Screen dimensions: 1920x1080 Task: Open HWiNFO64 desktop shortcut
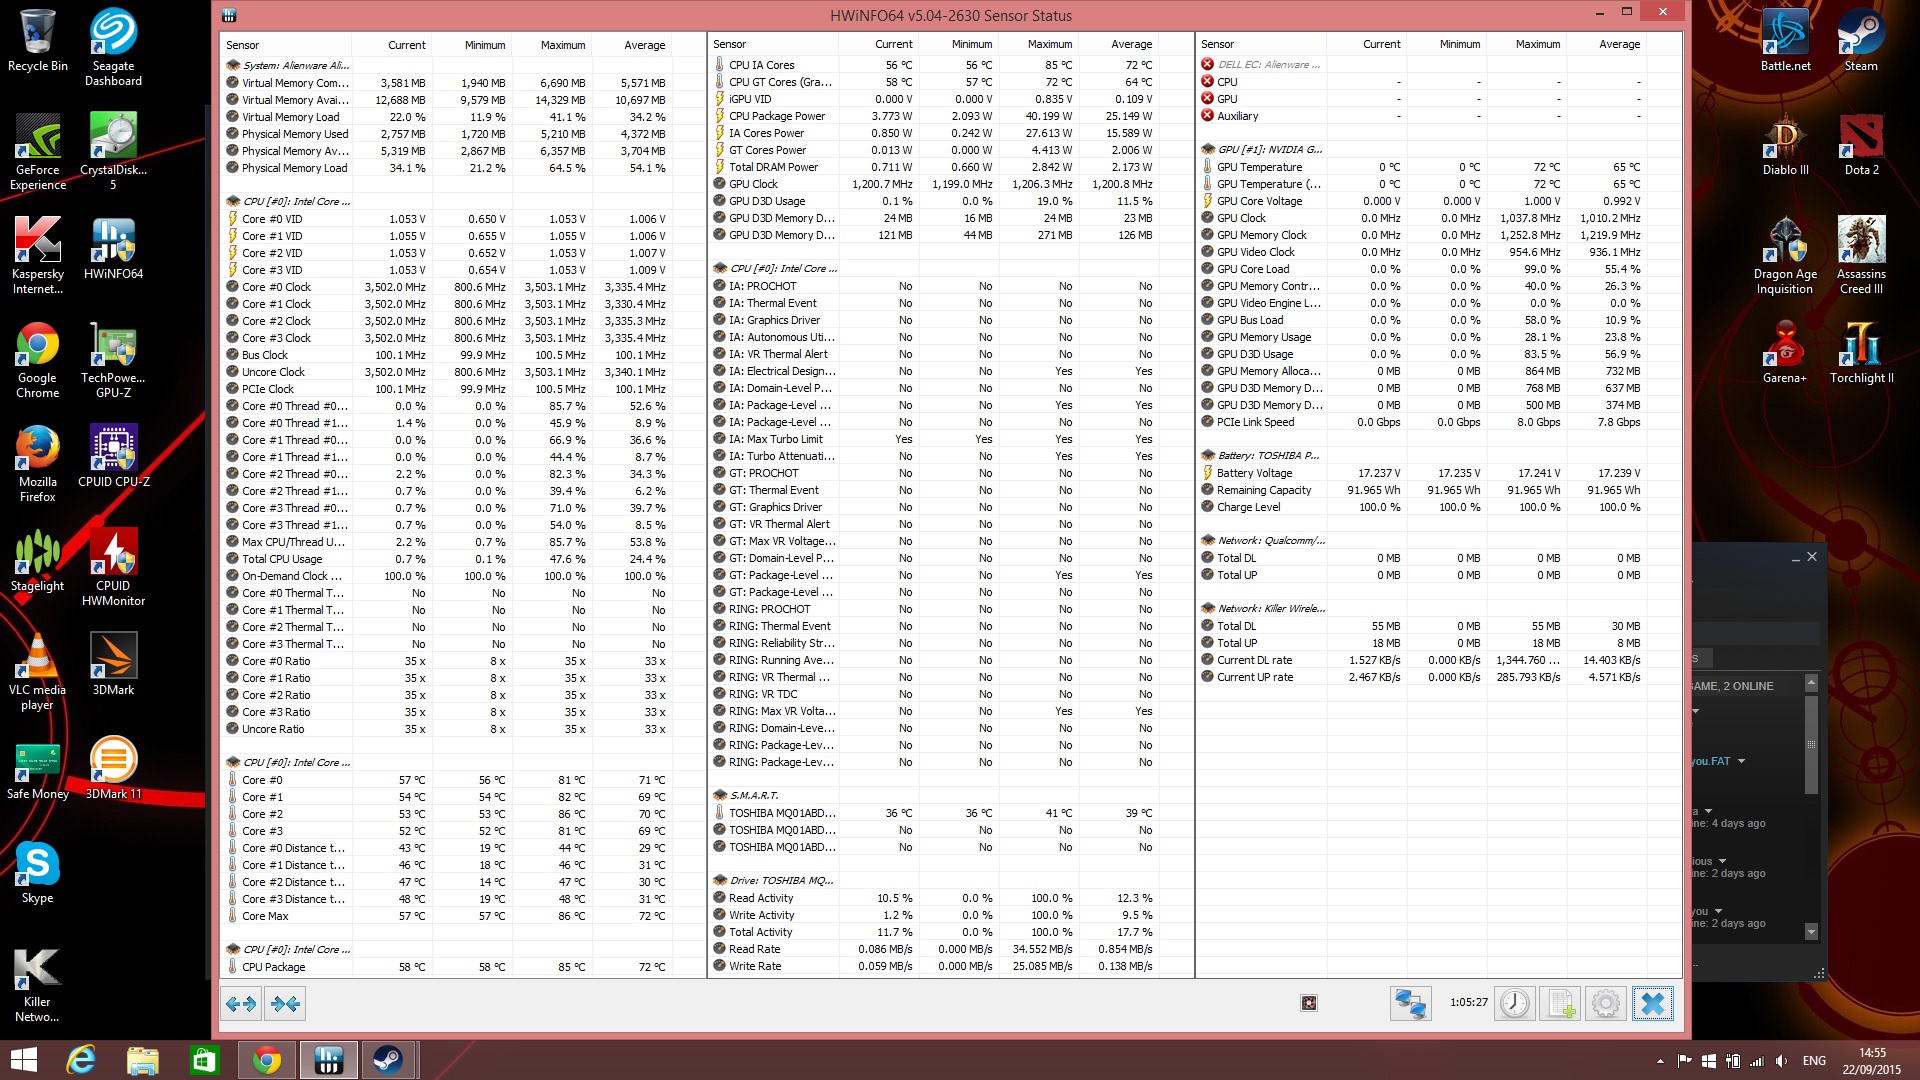tap(113, 249)
